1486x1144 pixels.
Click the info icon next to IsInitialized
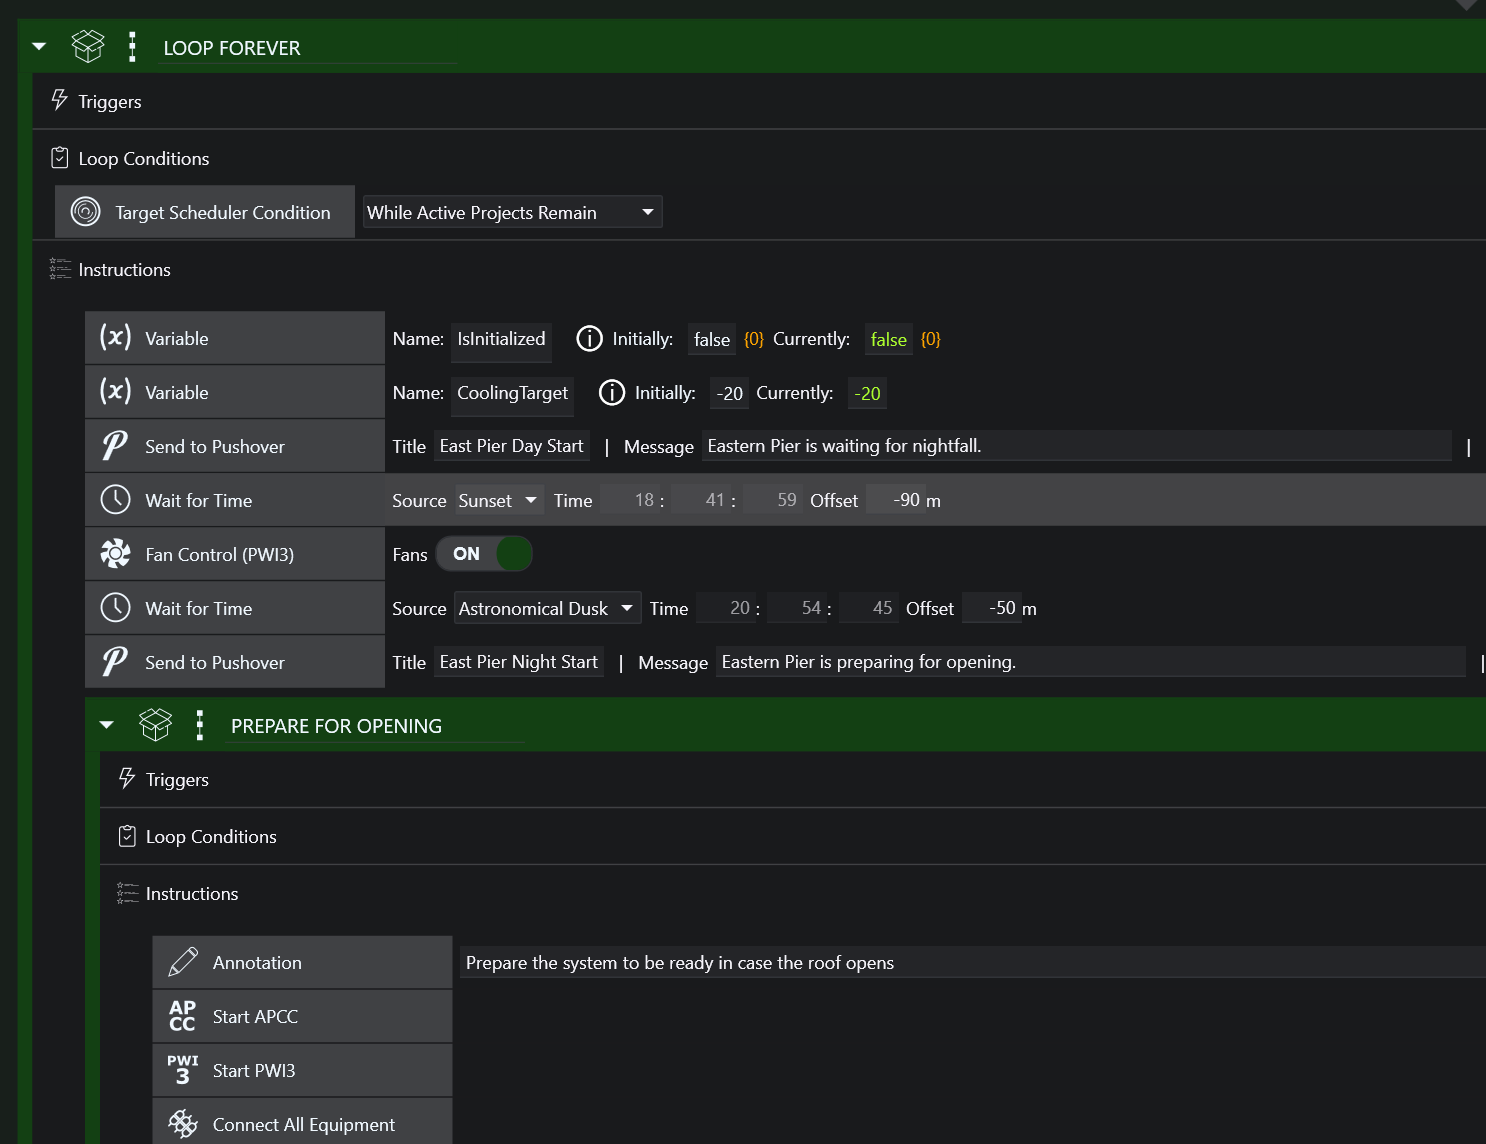click(x=590, y=339)
